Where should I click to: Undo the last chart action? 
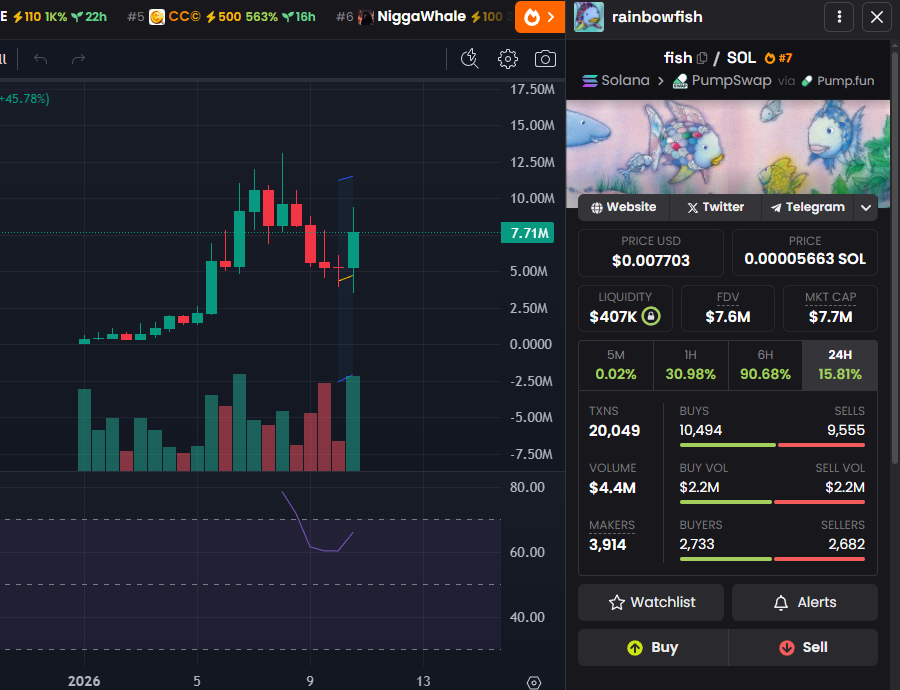tap(40, 59)
